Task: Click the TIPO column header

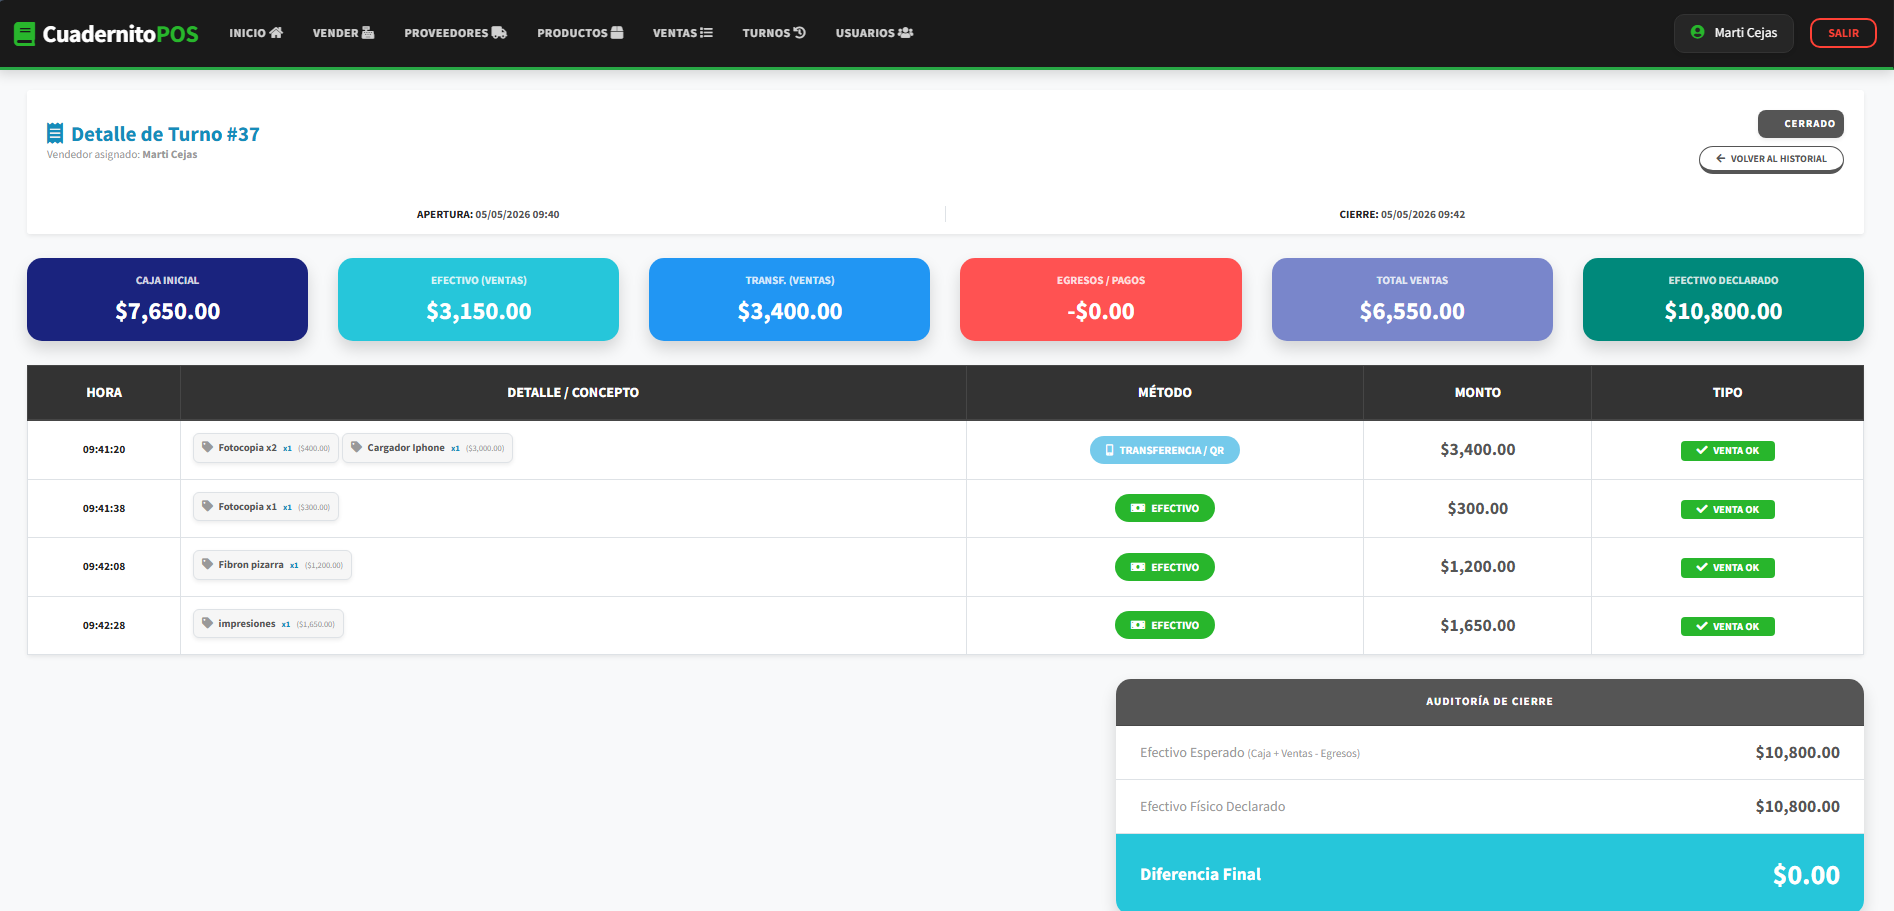Action: [1727, 393]
